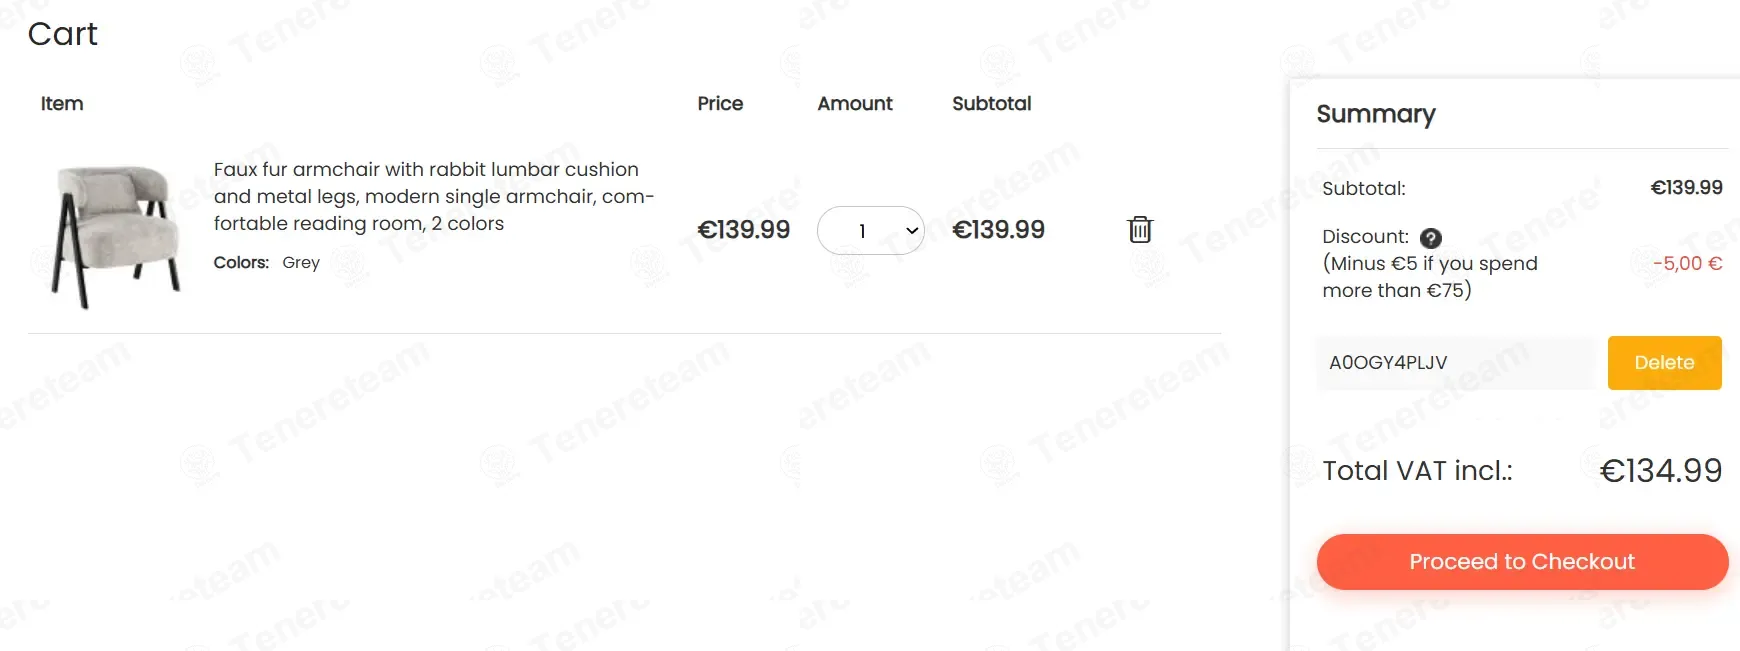Click the A0OGY4PLJV coupon code field
This screenshot has height=651, width=1740.
click(x=1456, y=362)
